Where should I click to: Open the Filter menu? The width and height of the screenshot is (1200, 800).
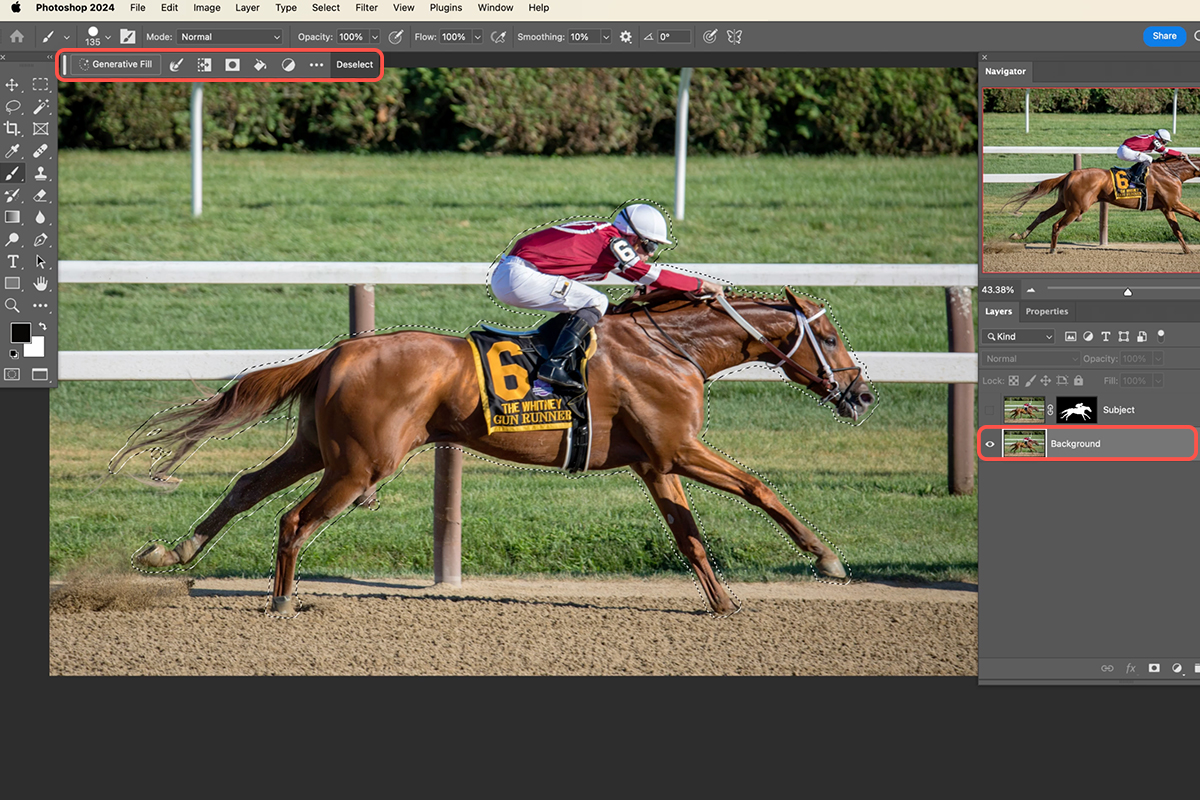366,8
